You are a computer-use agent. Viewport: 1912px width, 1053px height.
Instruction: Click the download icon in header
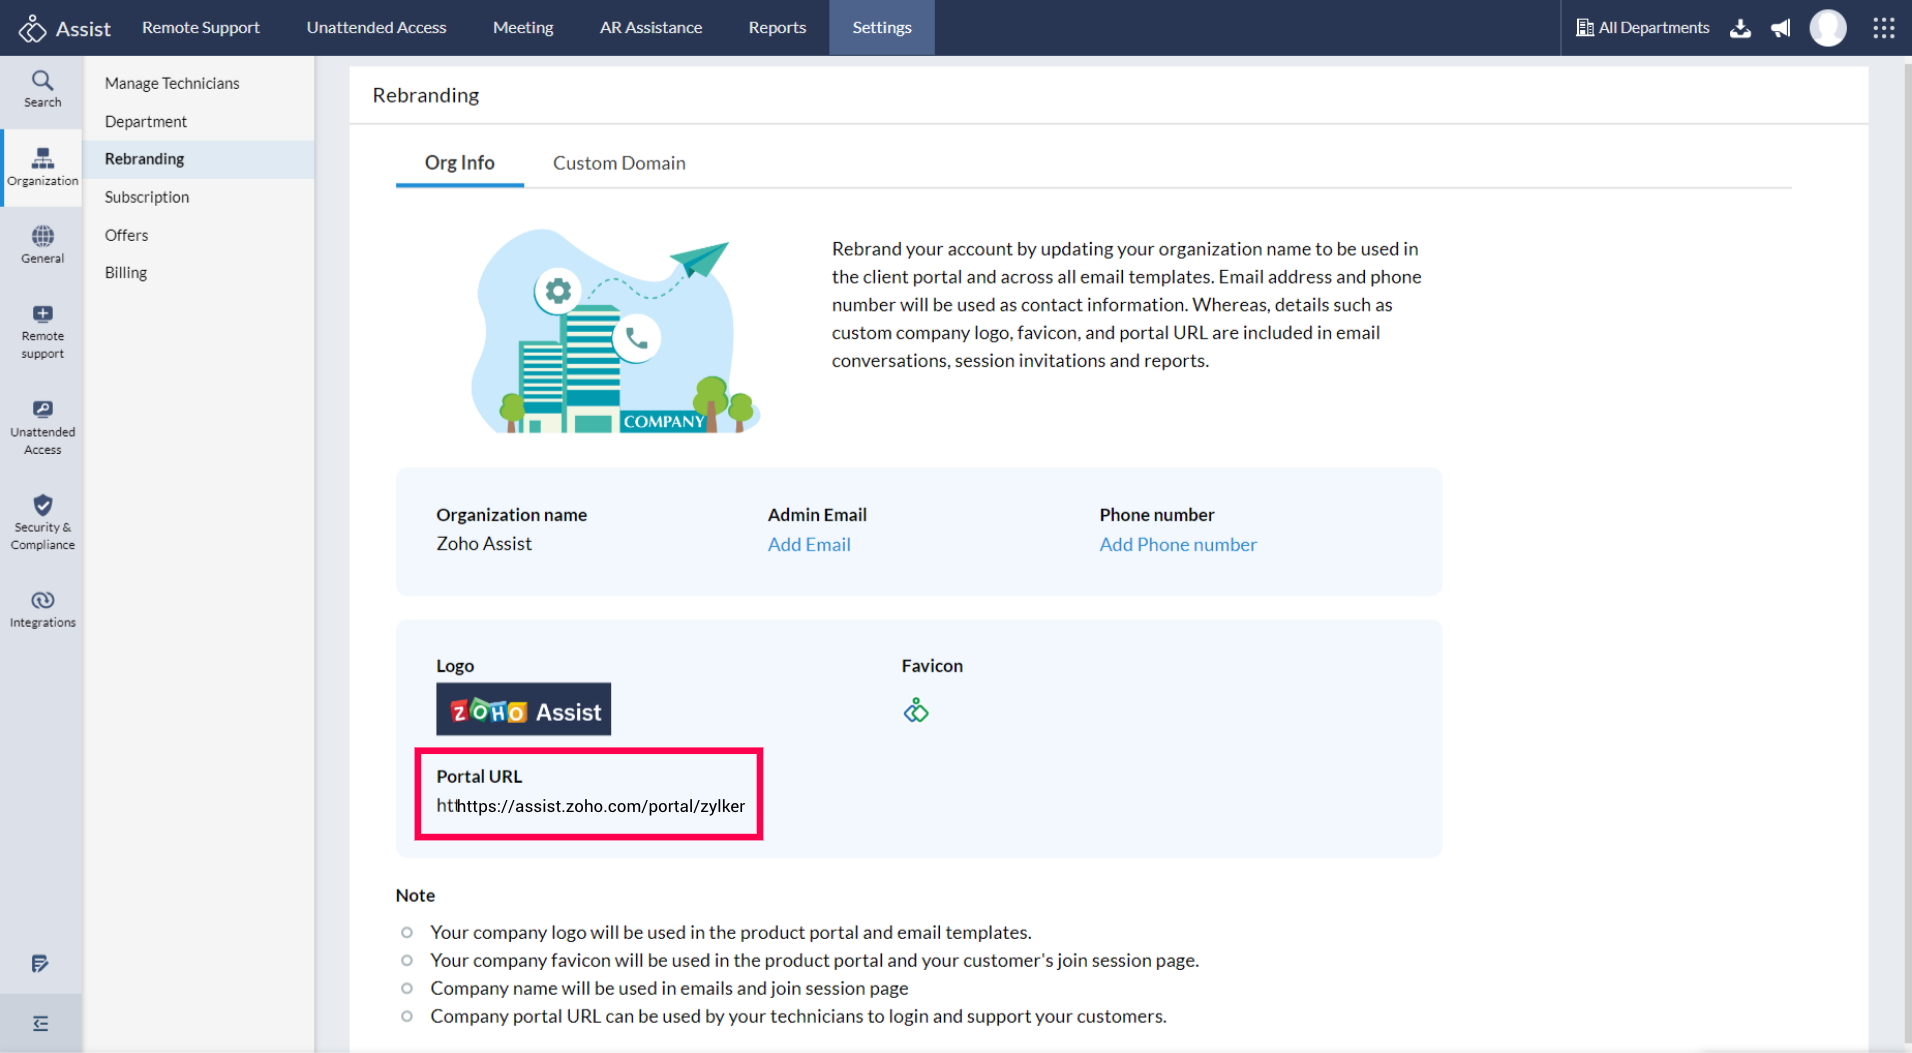[1740, 28]
